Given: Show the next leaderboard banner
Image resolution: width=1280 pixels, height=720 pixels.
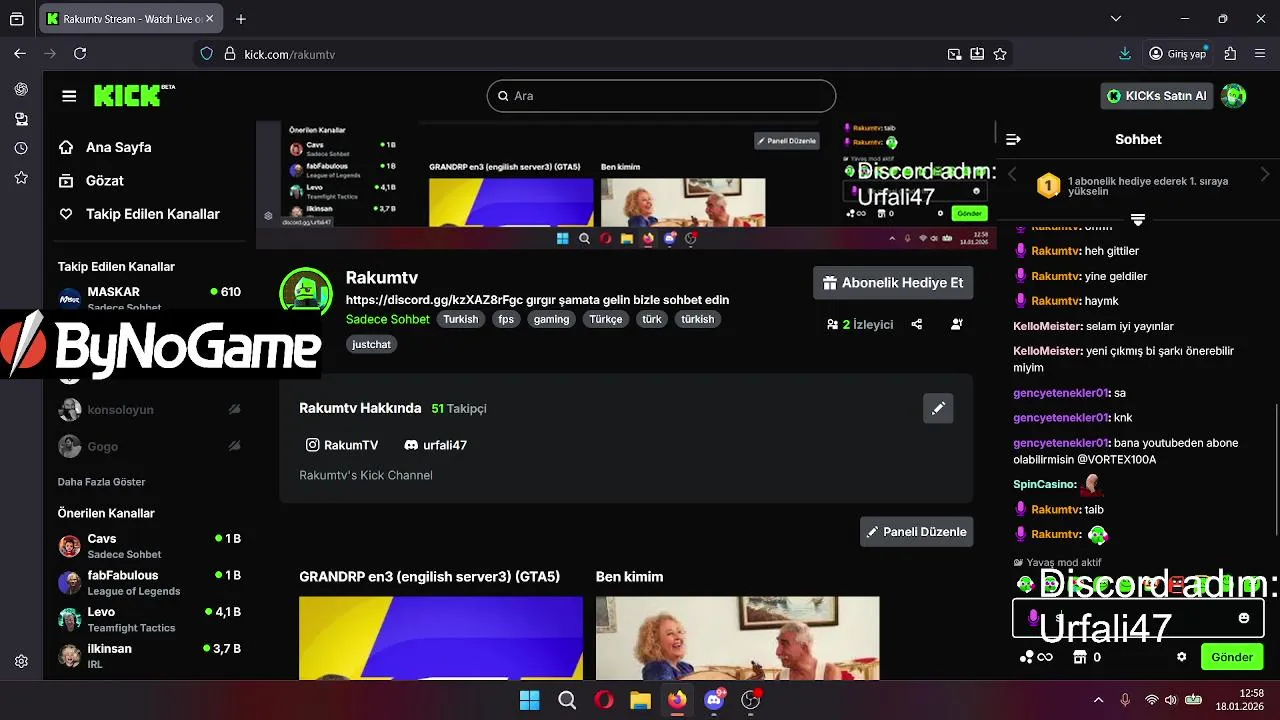Looking at the screenshot, I should coord(1264,174).
